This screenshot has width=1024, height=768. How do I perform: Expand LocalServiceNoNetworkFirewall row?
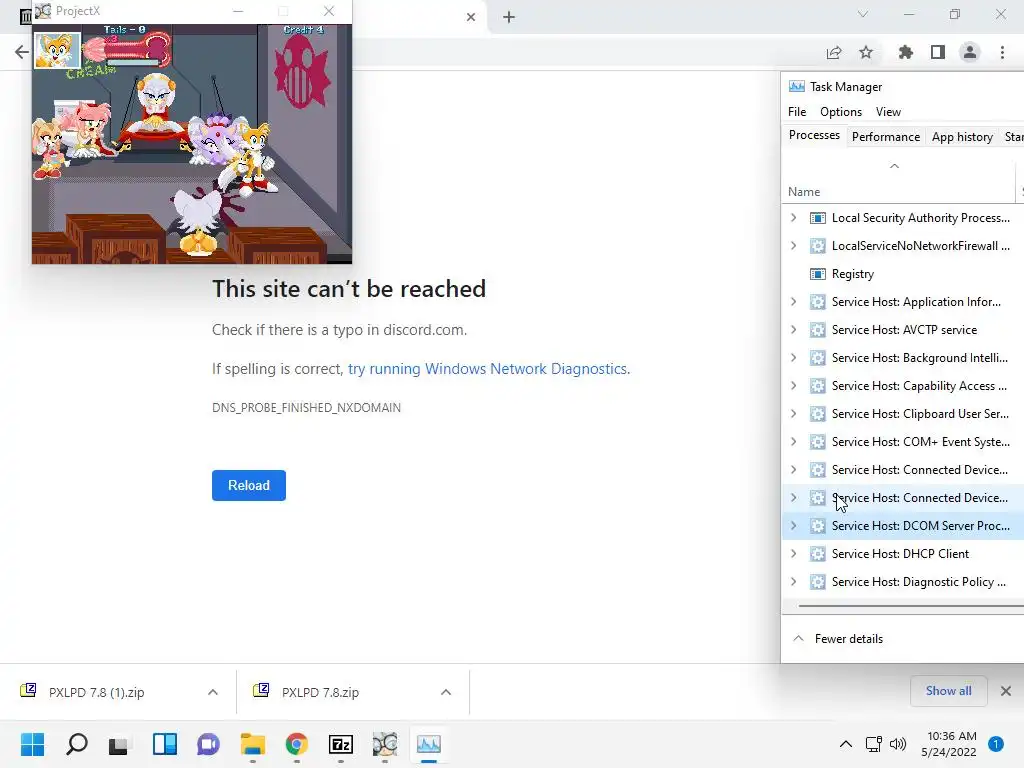793,246
